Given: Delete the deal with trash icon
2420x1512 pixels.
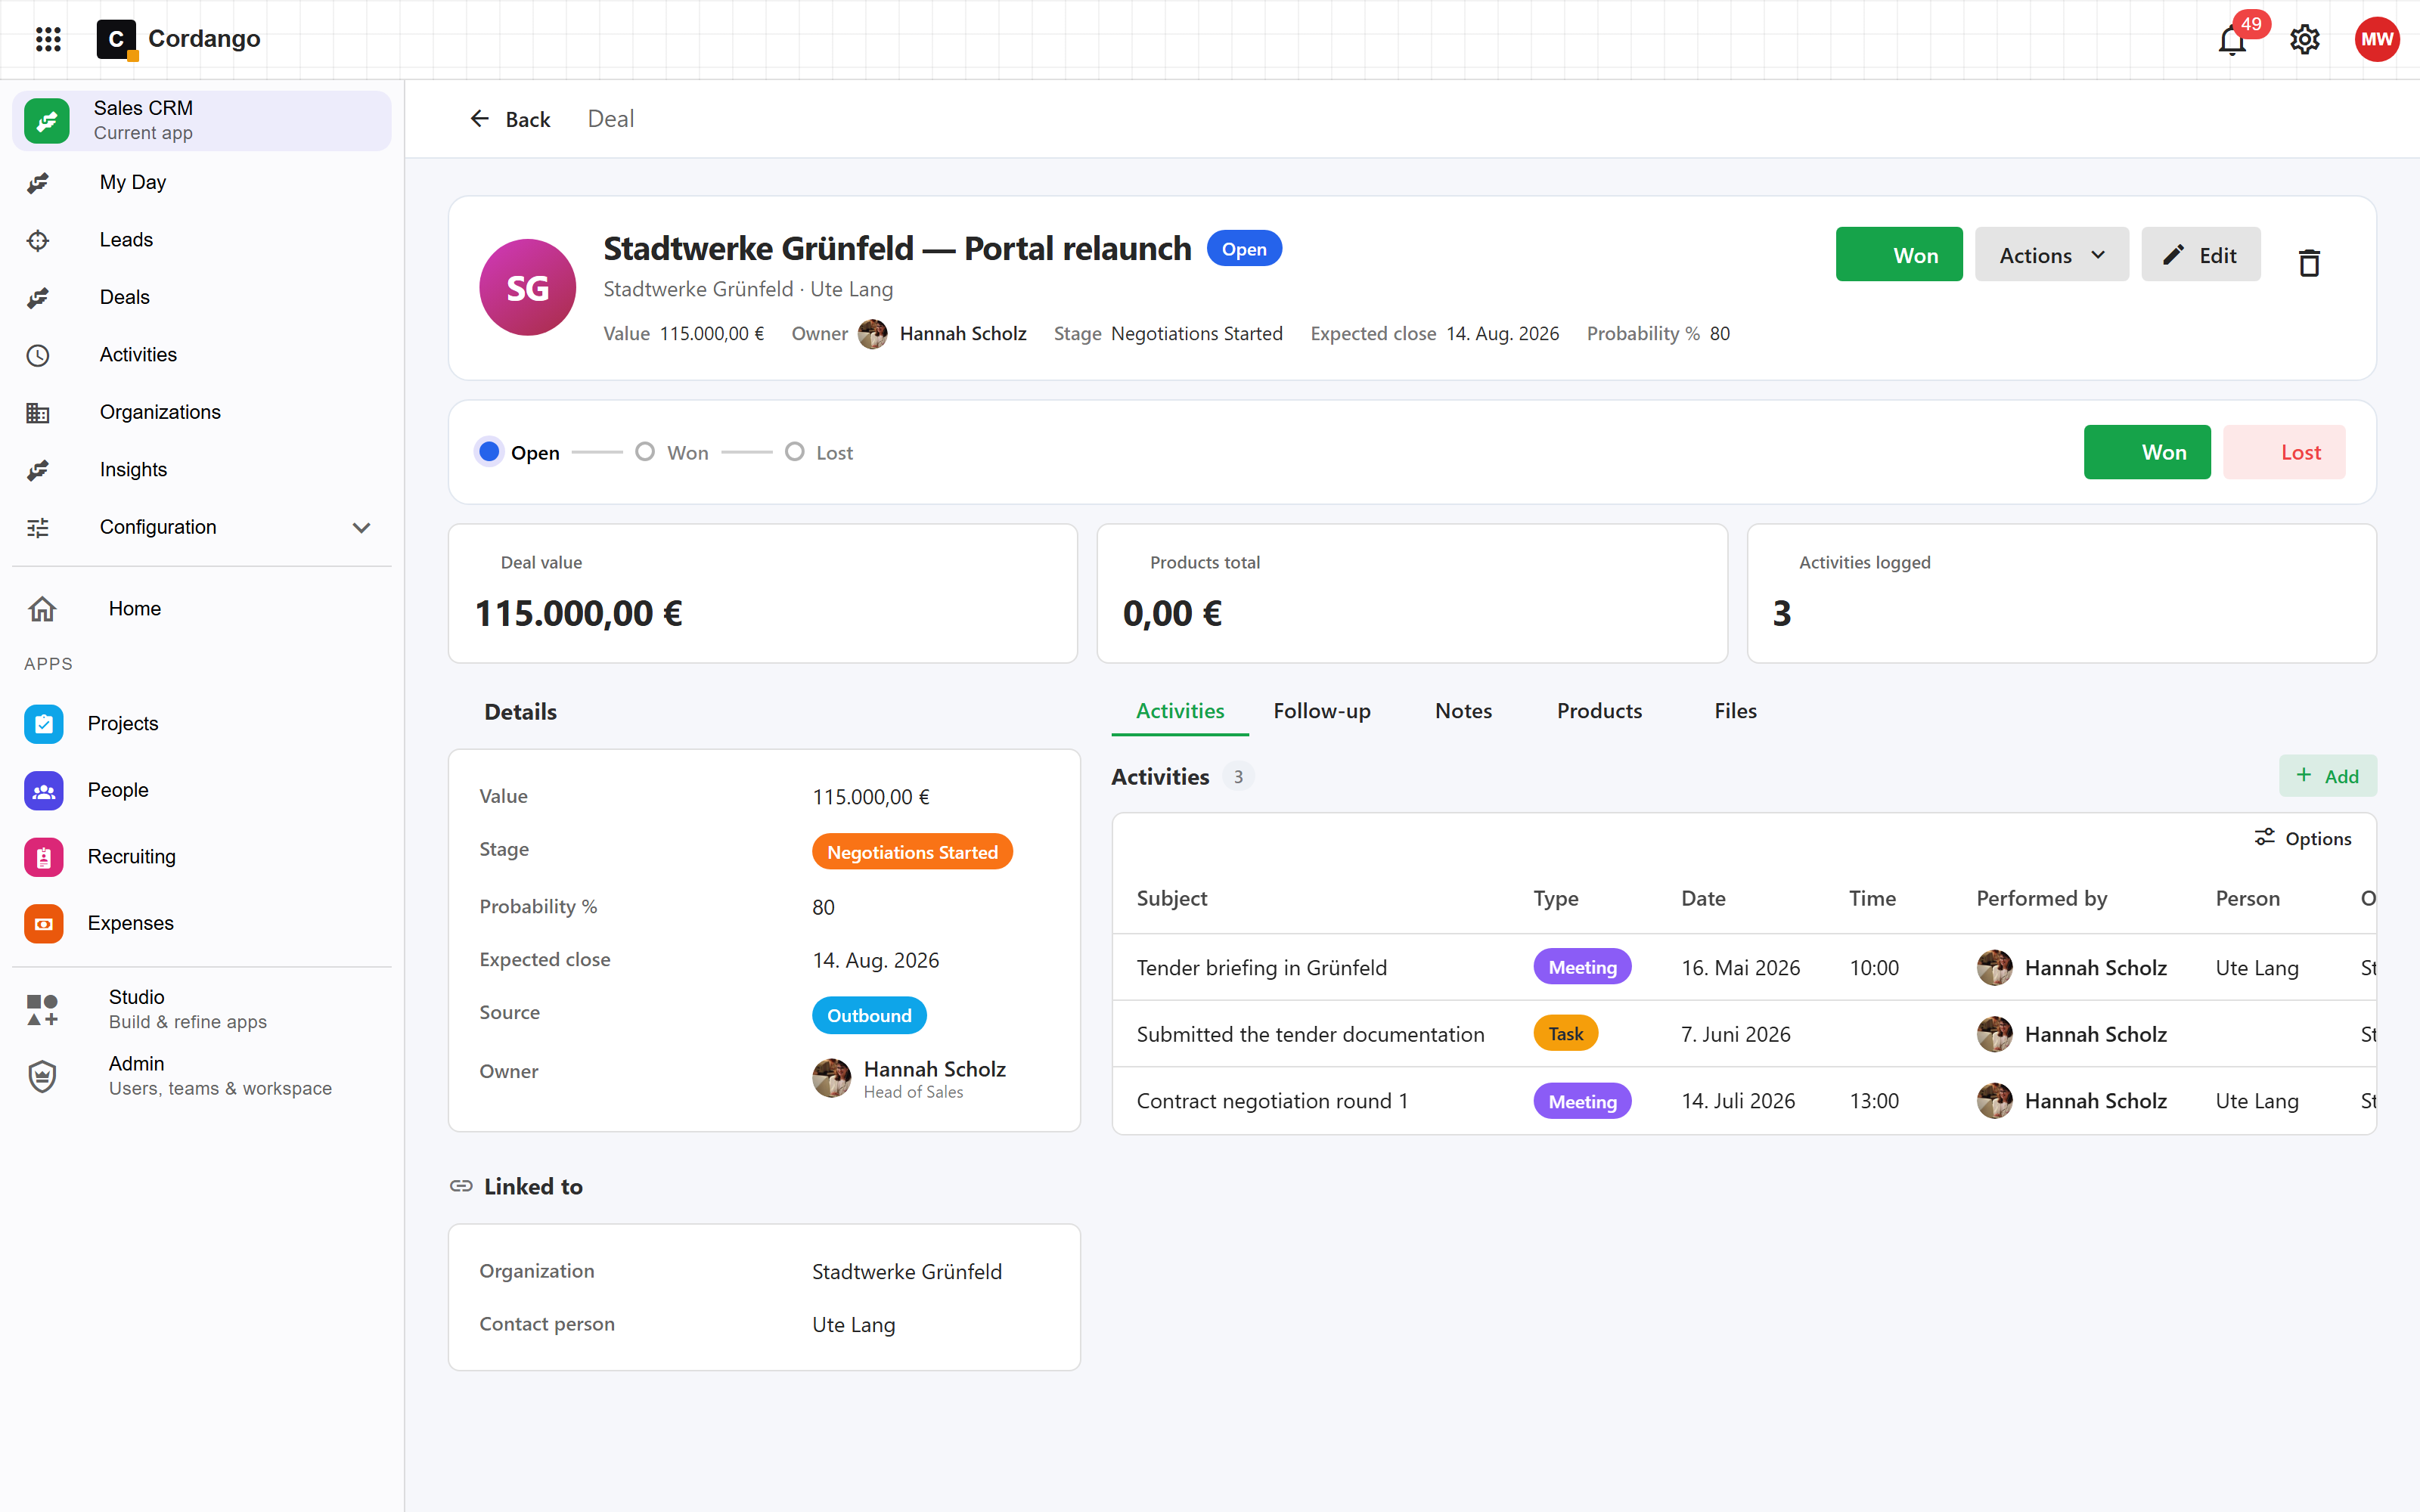Looking at the screenshot, I should (x=2309, y=262).
